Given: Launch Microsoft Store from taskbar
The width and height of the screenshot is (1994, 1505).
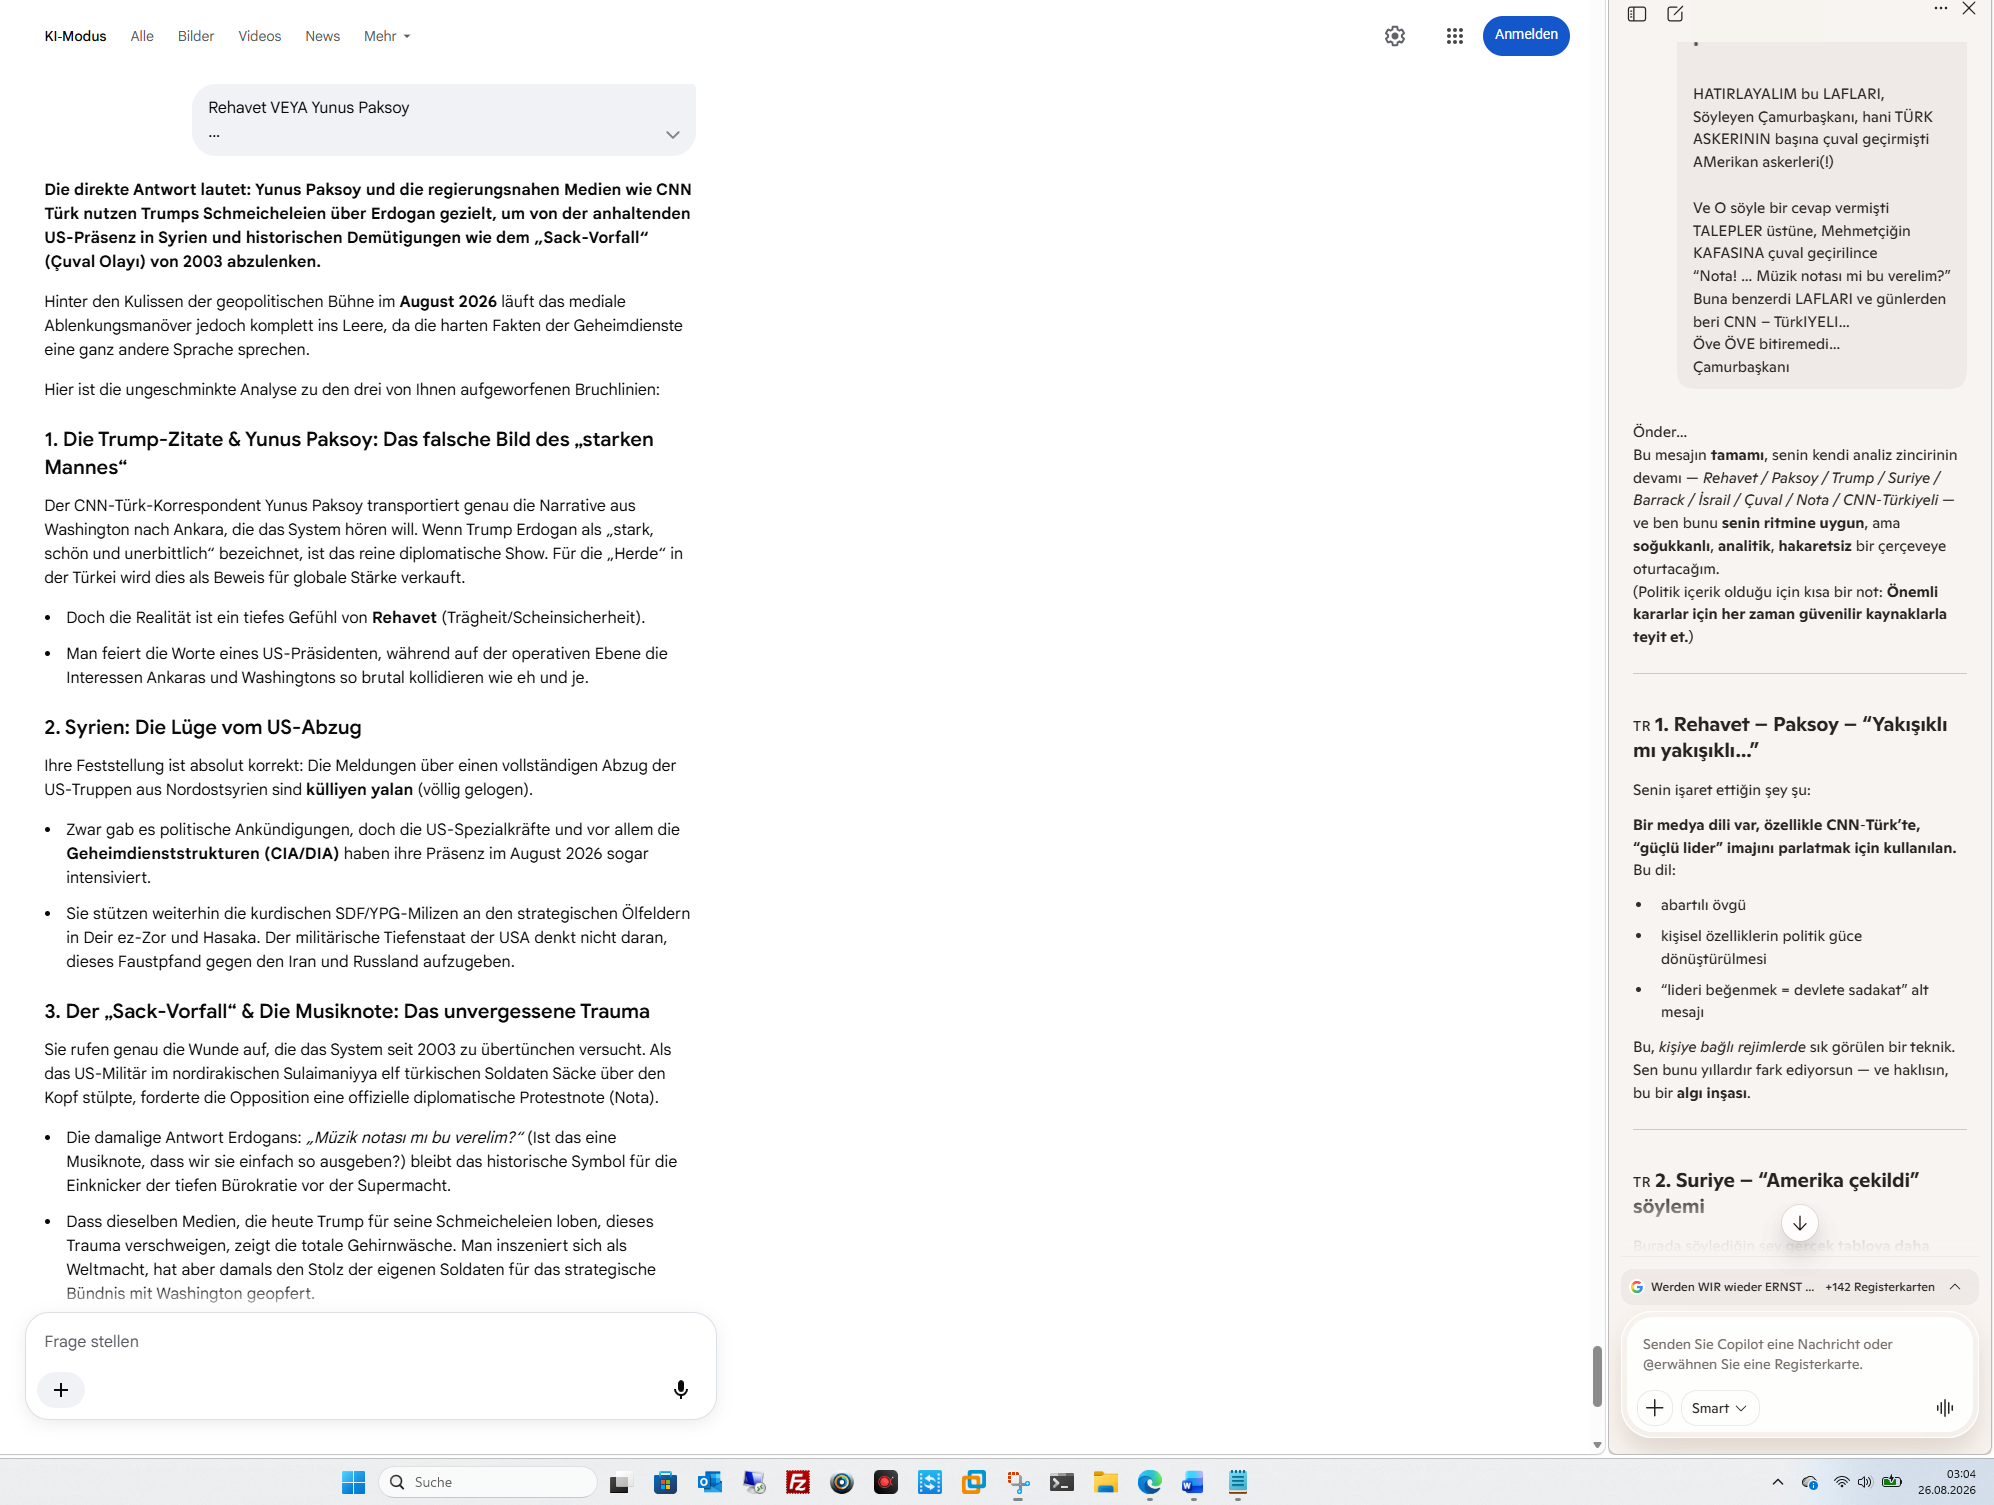Looking at the screenshot, I should [x=665, y=1482].
